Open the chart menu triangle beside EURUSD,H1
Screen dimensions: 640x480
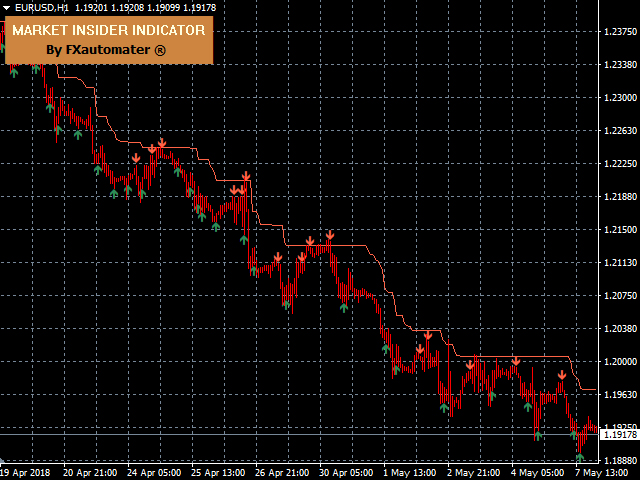(6, 8)
